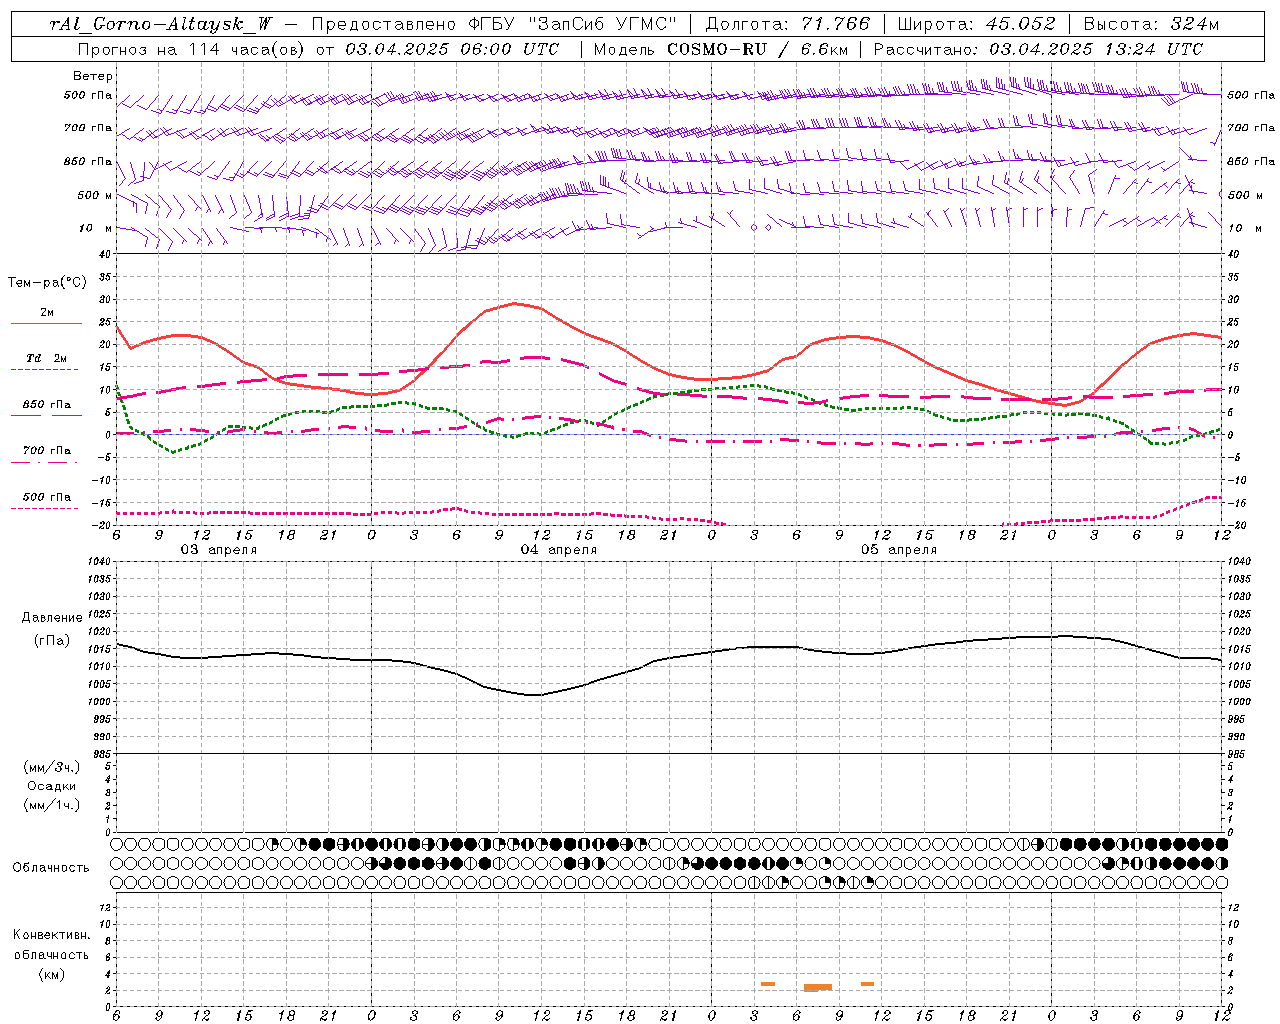Click the (км) unit label
Viewport: 1280px width, 1024px height.
[x=52, y=974]
